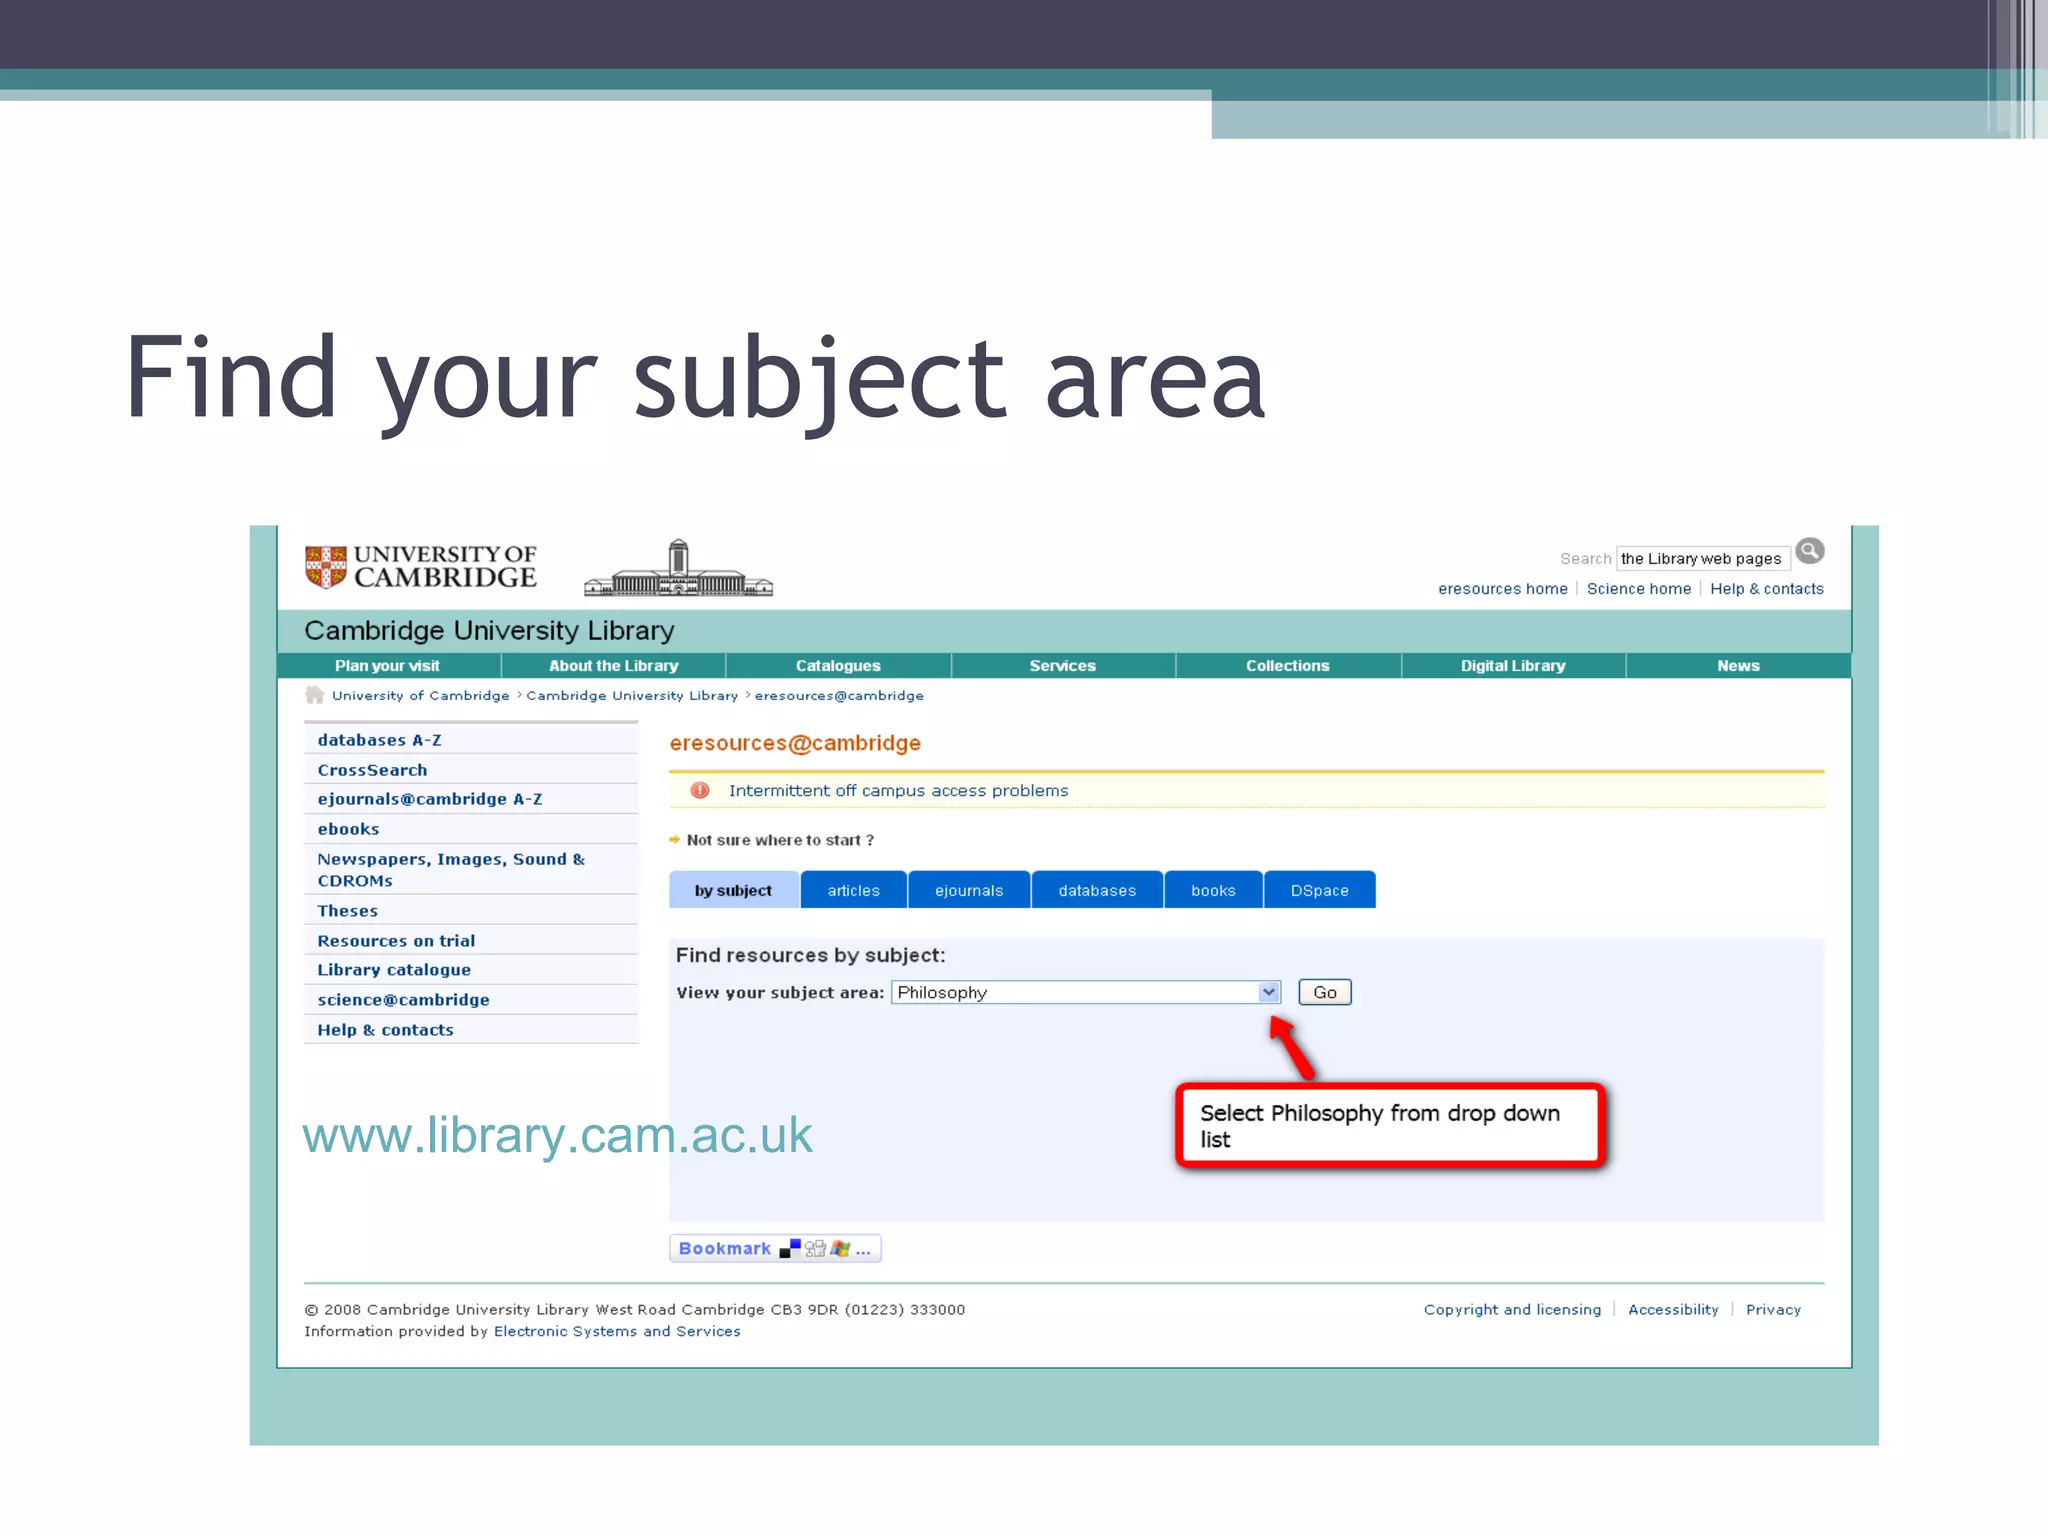The height and width of the screenshot is (1536, 2048).
Task: Click the Bookmark sharing icons button
Action: pos(775,1248)
